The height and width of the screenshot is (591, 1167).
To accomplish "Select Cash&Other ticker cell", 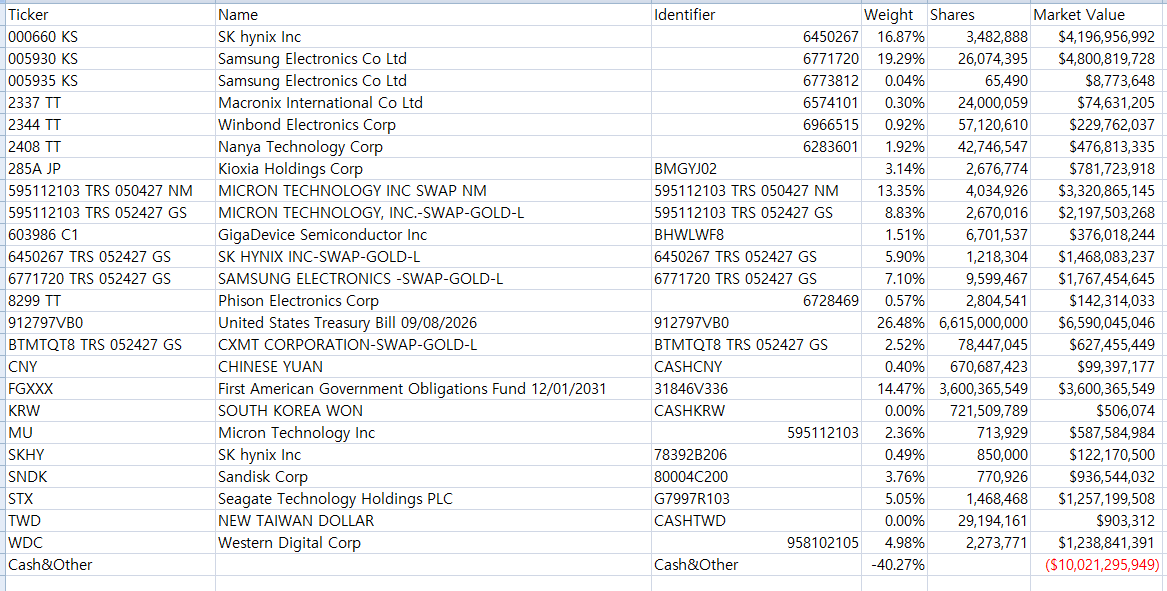I will [110, 565].
